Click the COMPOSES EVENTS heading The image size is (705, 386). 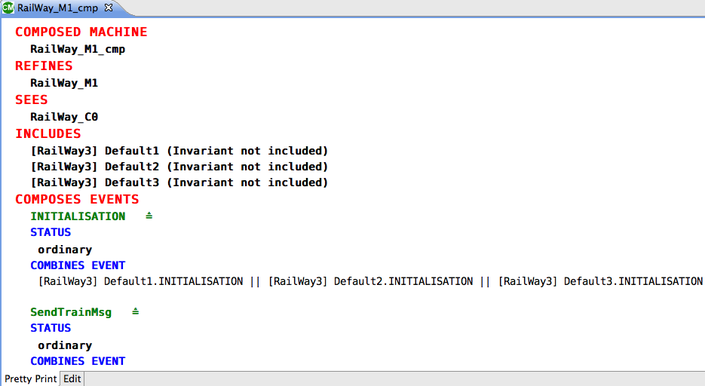point(77,200)
